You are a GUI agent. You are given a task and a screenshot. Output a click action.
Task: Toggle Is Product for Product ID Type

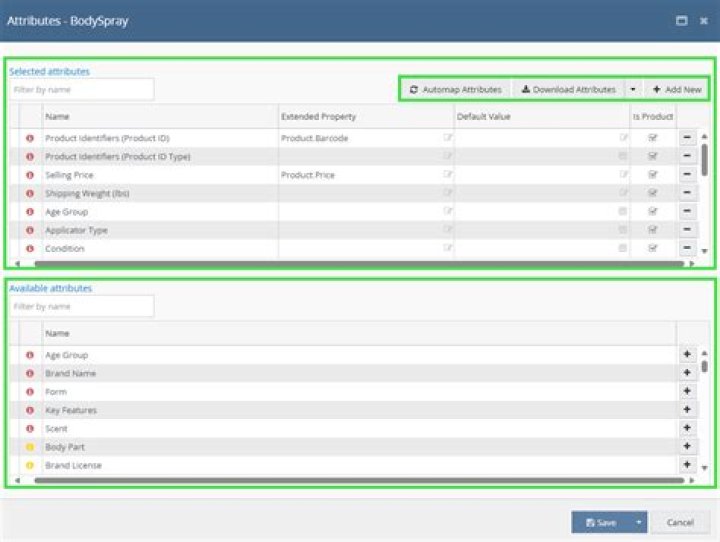point(652,156)
